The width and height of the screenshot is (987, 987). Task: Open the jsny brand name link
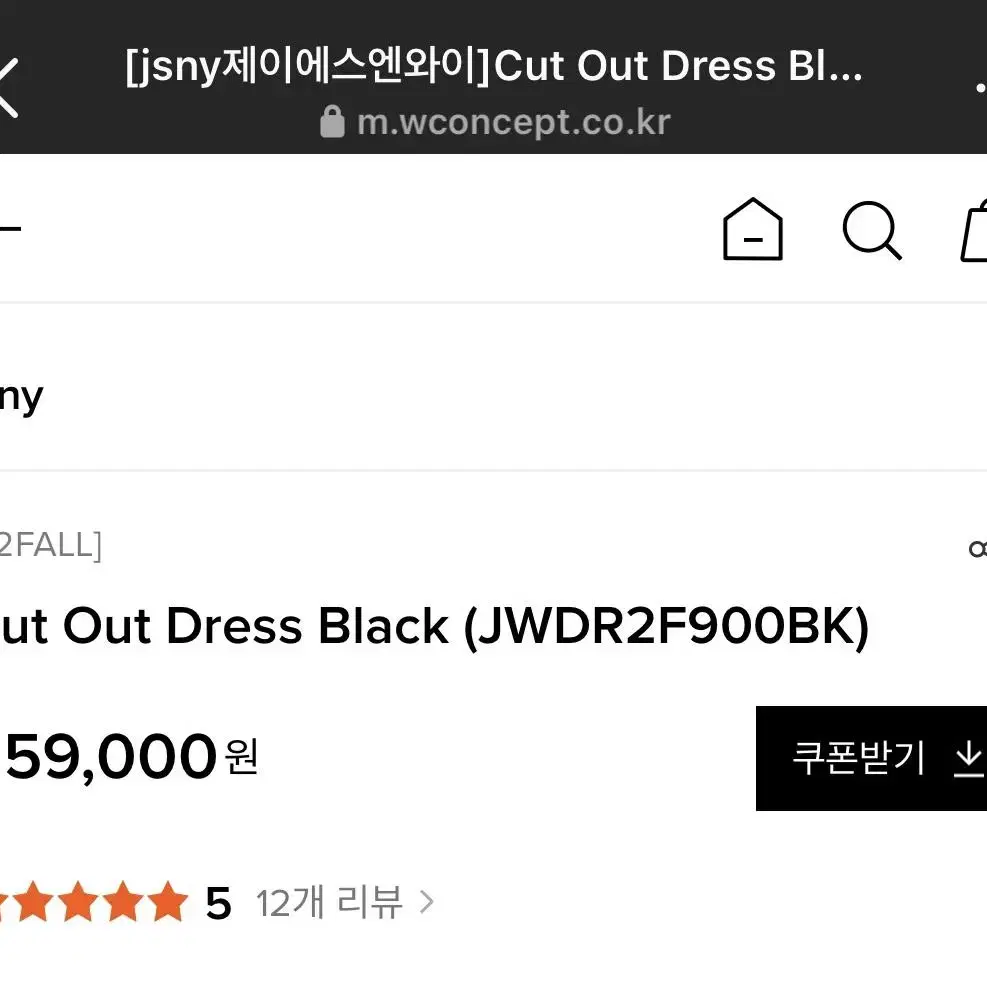(x=21, y=397)
